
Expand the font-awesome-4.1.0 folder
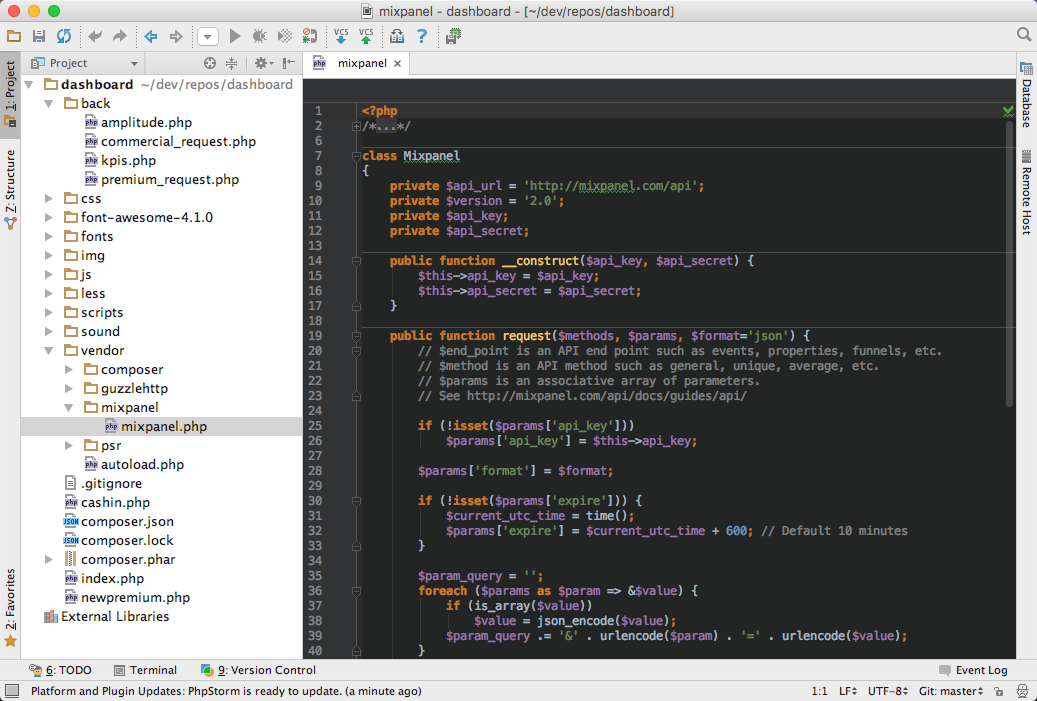(x=49, y=218)
